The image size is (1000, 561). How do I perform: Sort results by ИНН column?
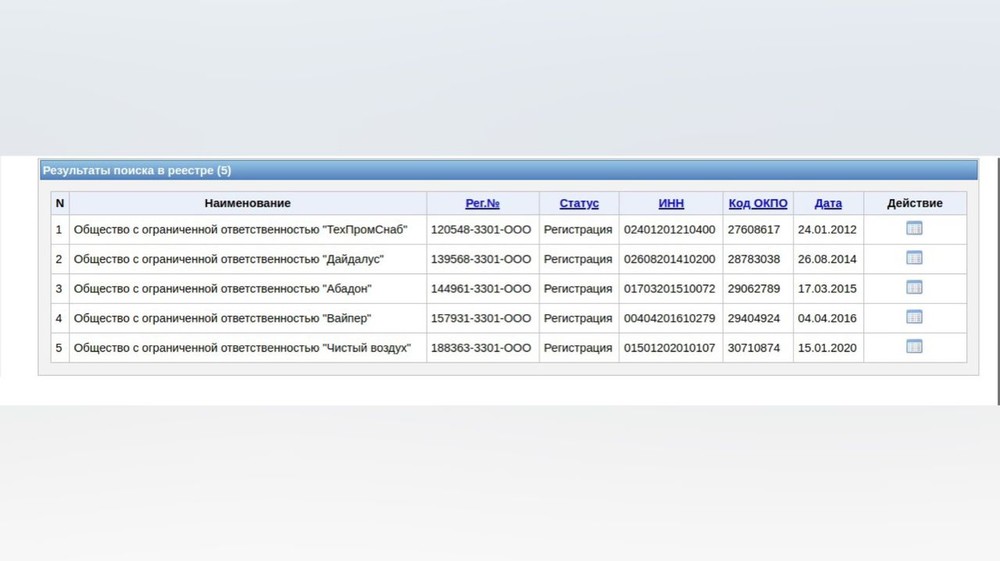[x=671, y=203]
